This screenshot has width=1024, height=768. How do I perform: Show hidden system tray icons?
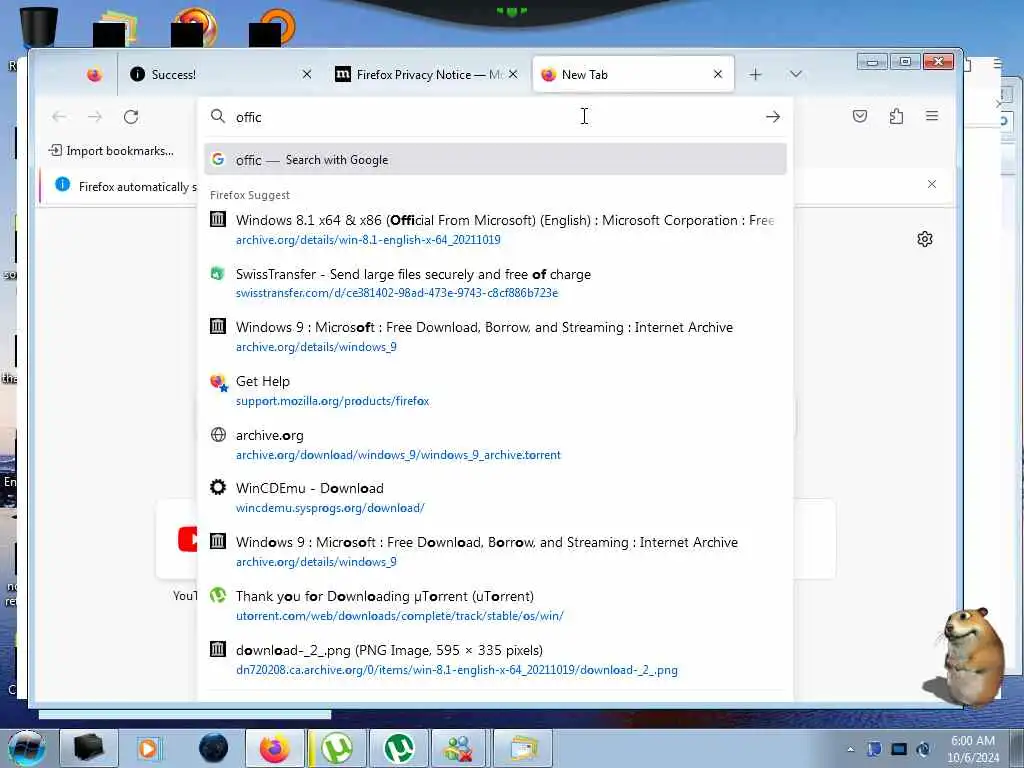coord(850,750)
